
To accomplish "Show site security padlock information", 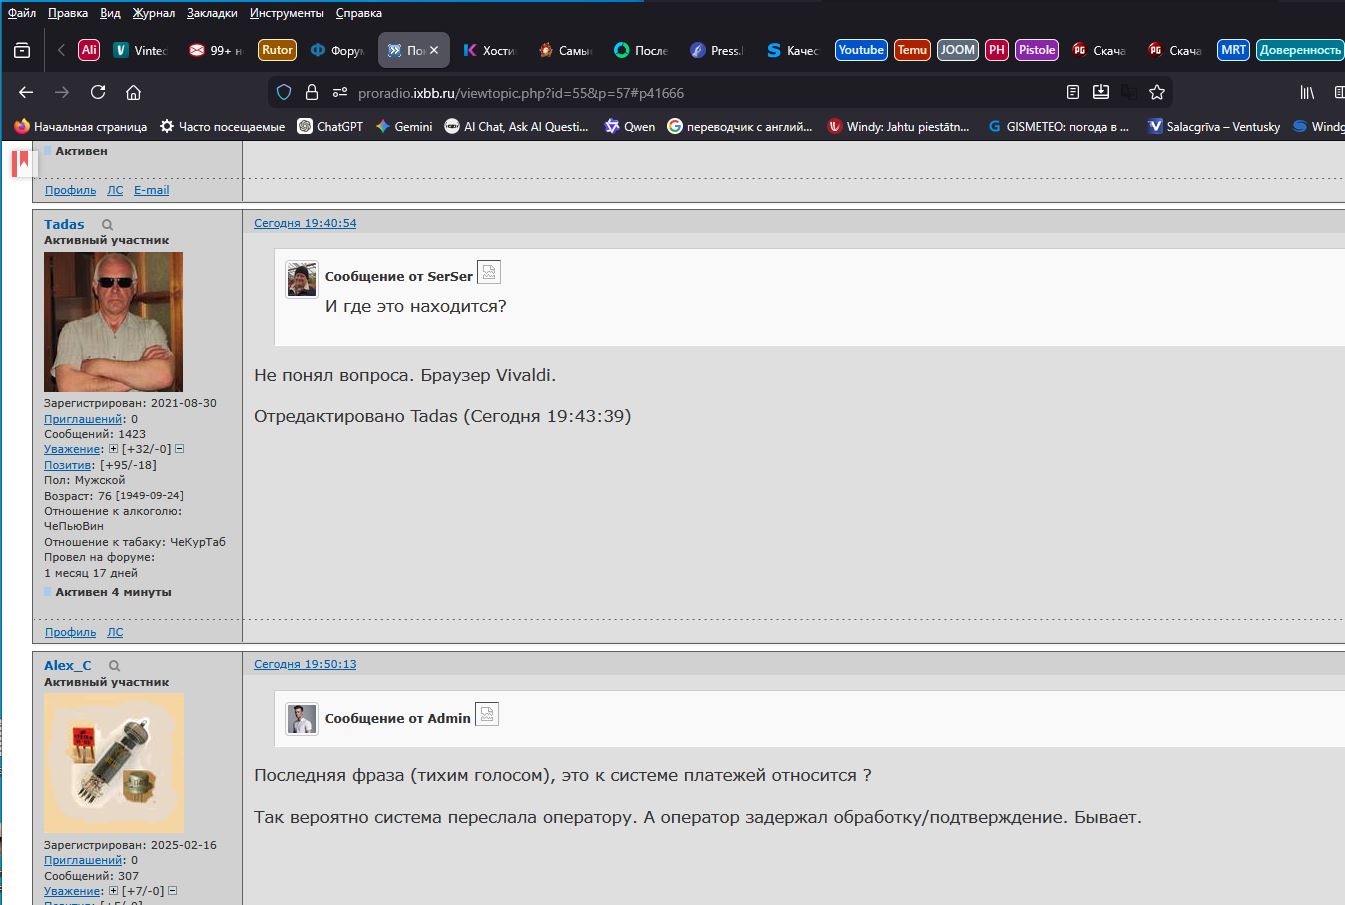I will [312, 92].
